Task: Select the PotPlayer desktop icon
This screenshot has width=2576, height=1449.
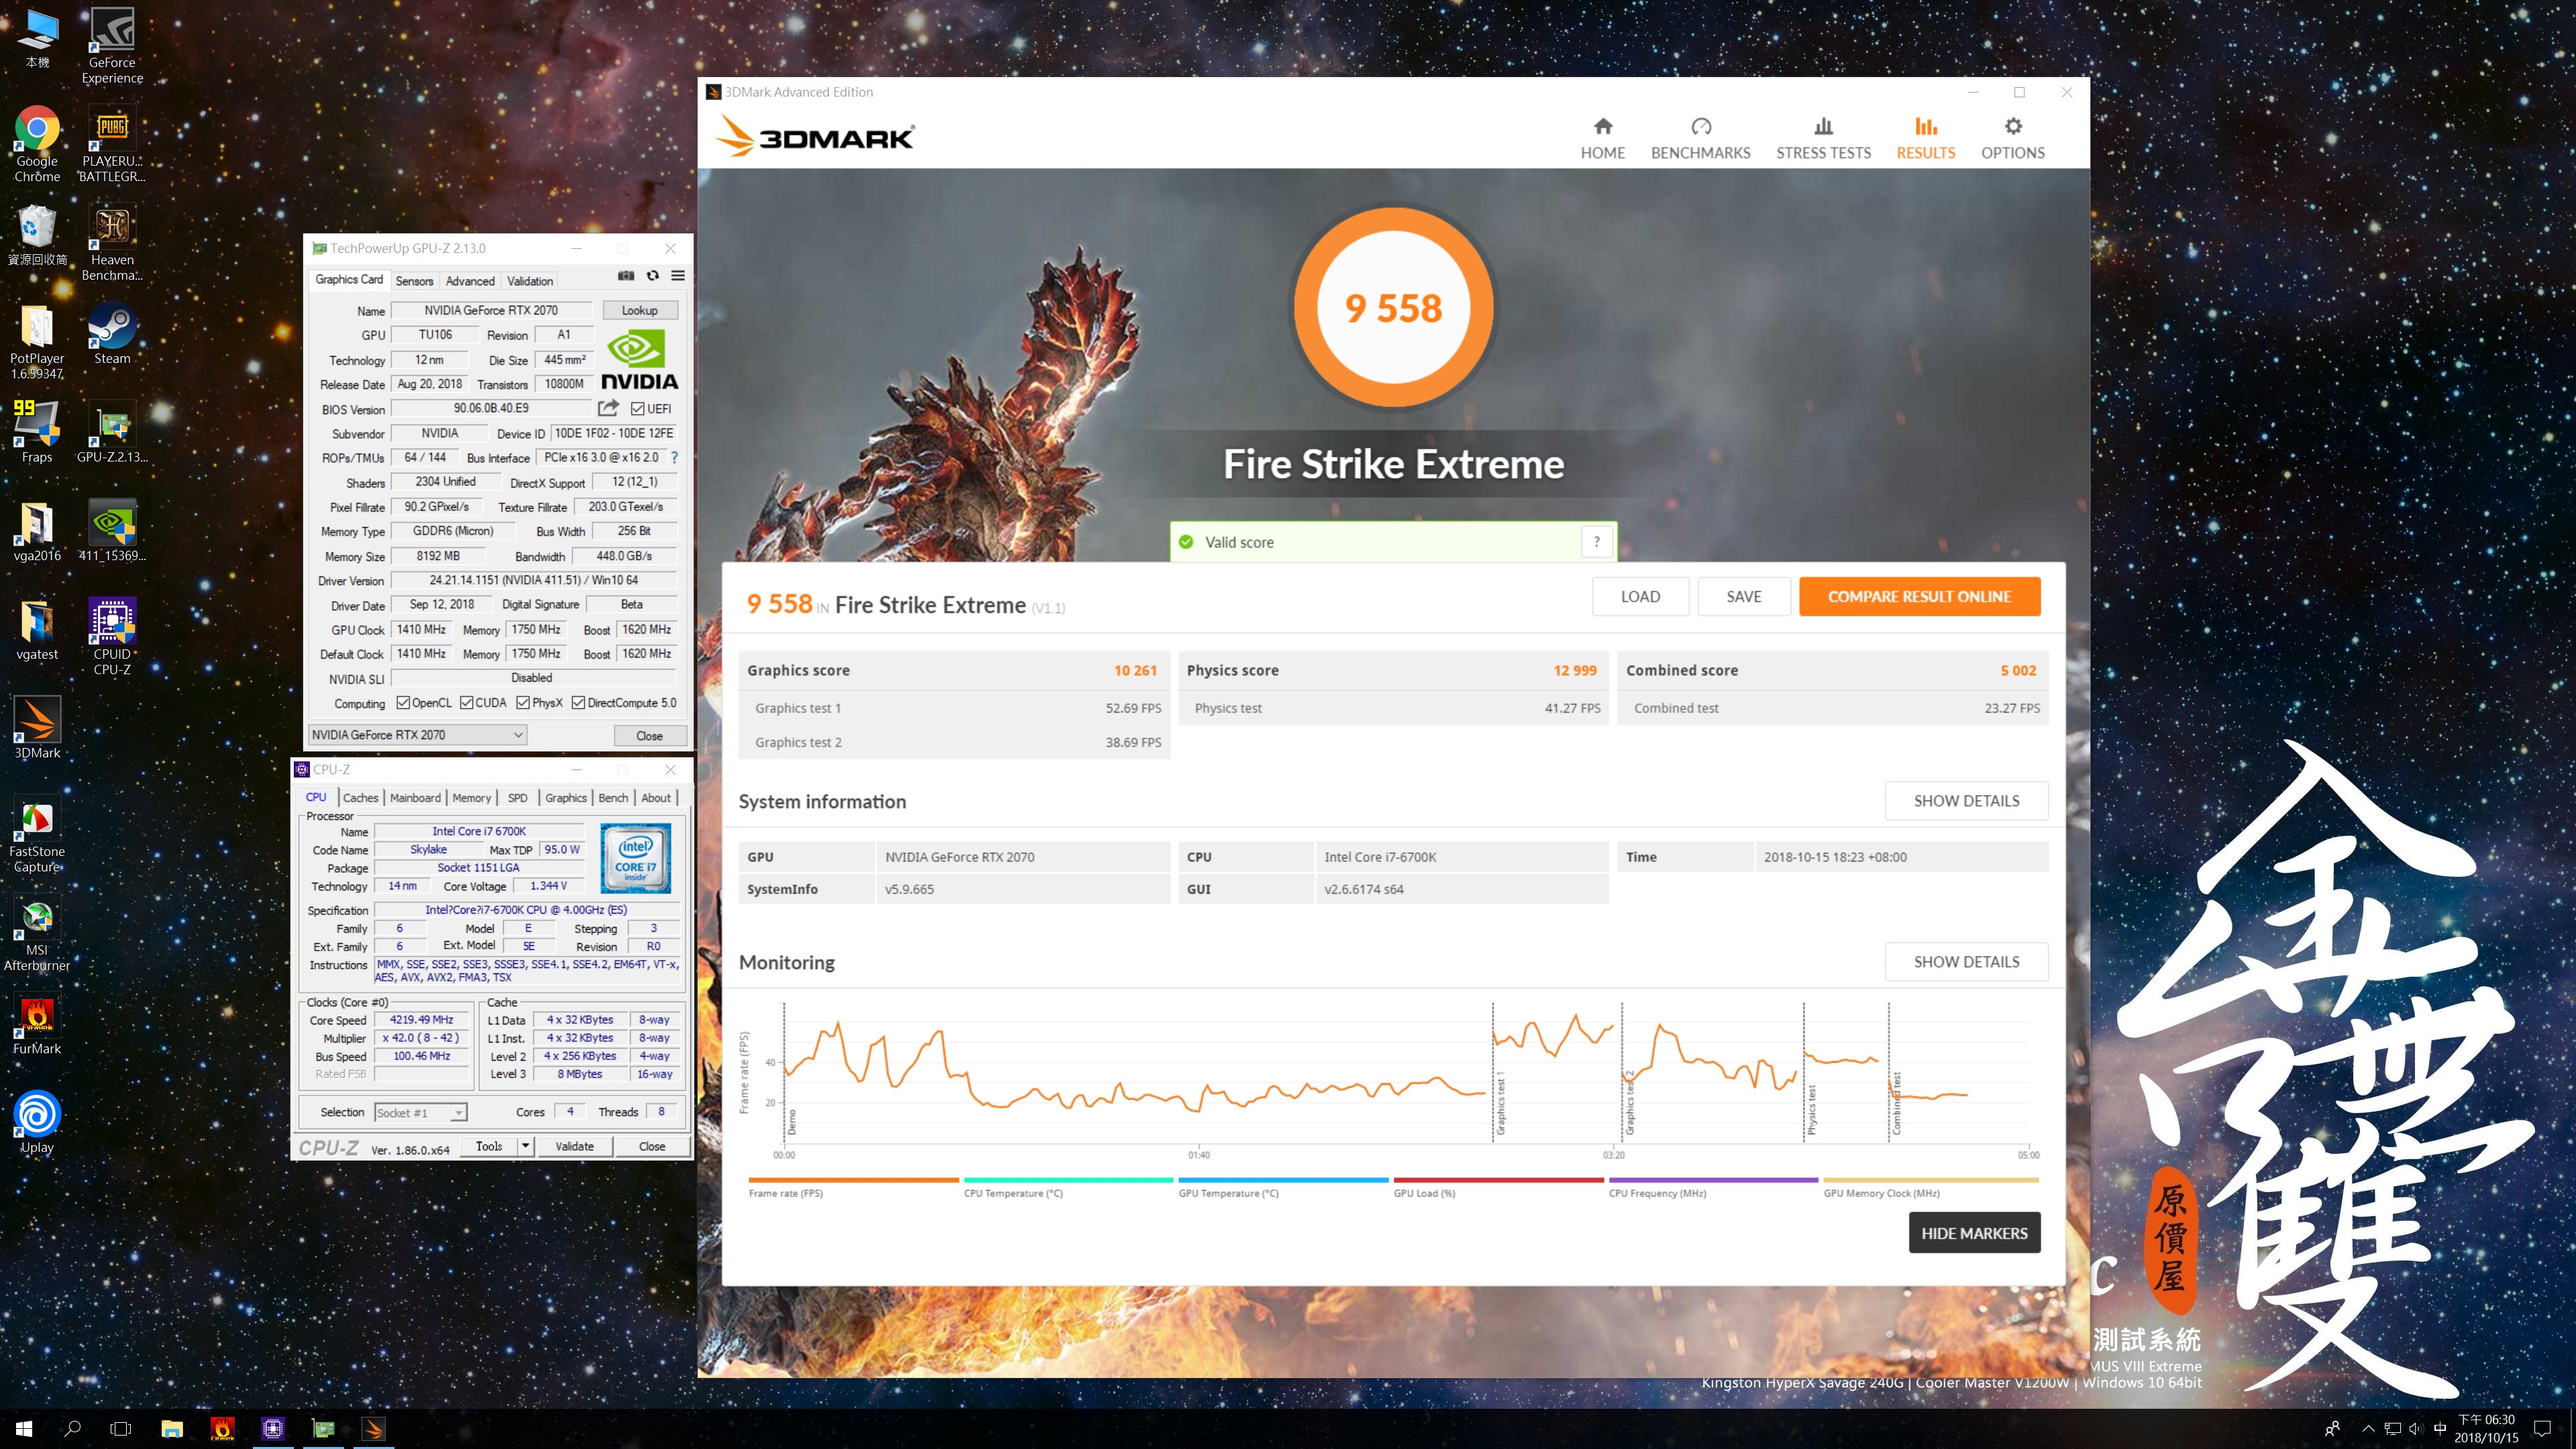Action: click(x=37, y=342)
